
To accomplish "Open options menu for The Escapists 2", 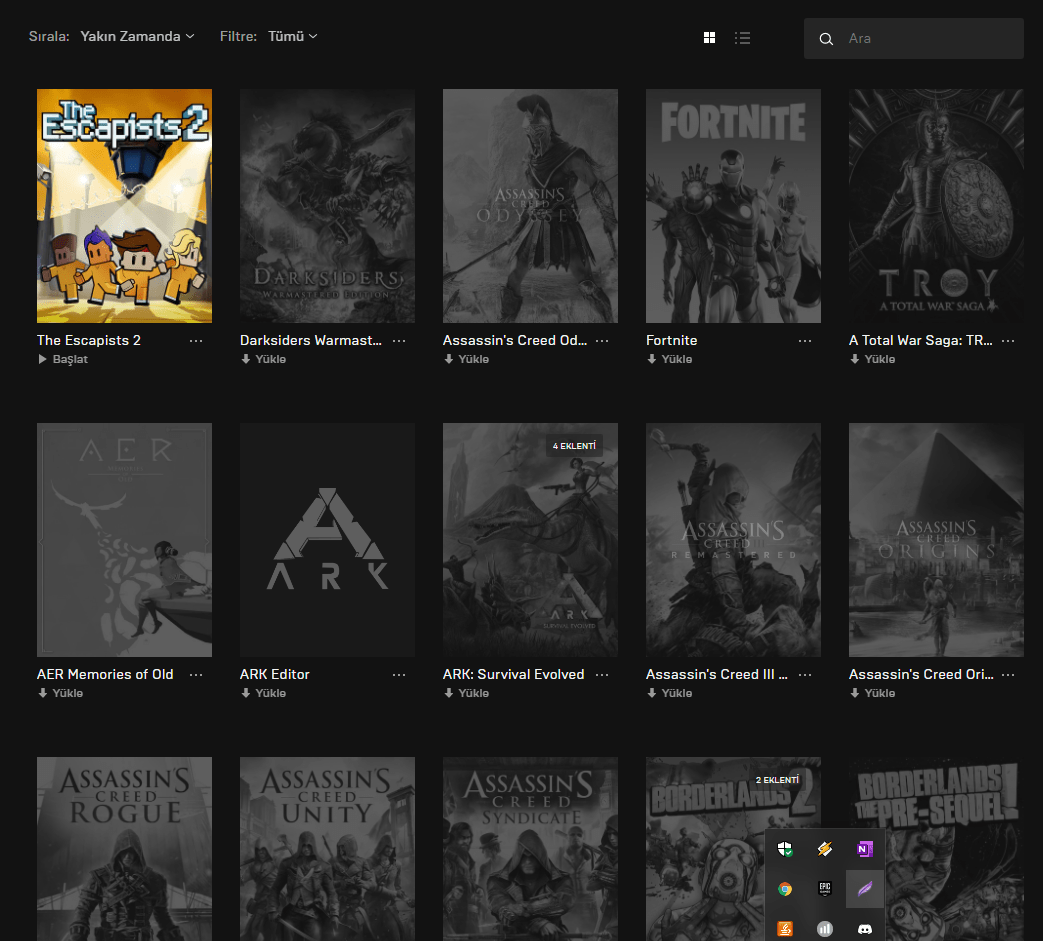I will tap(196, 340).
